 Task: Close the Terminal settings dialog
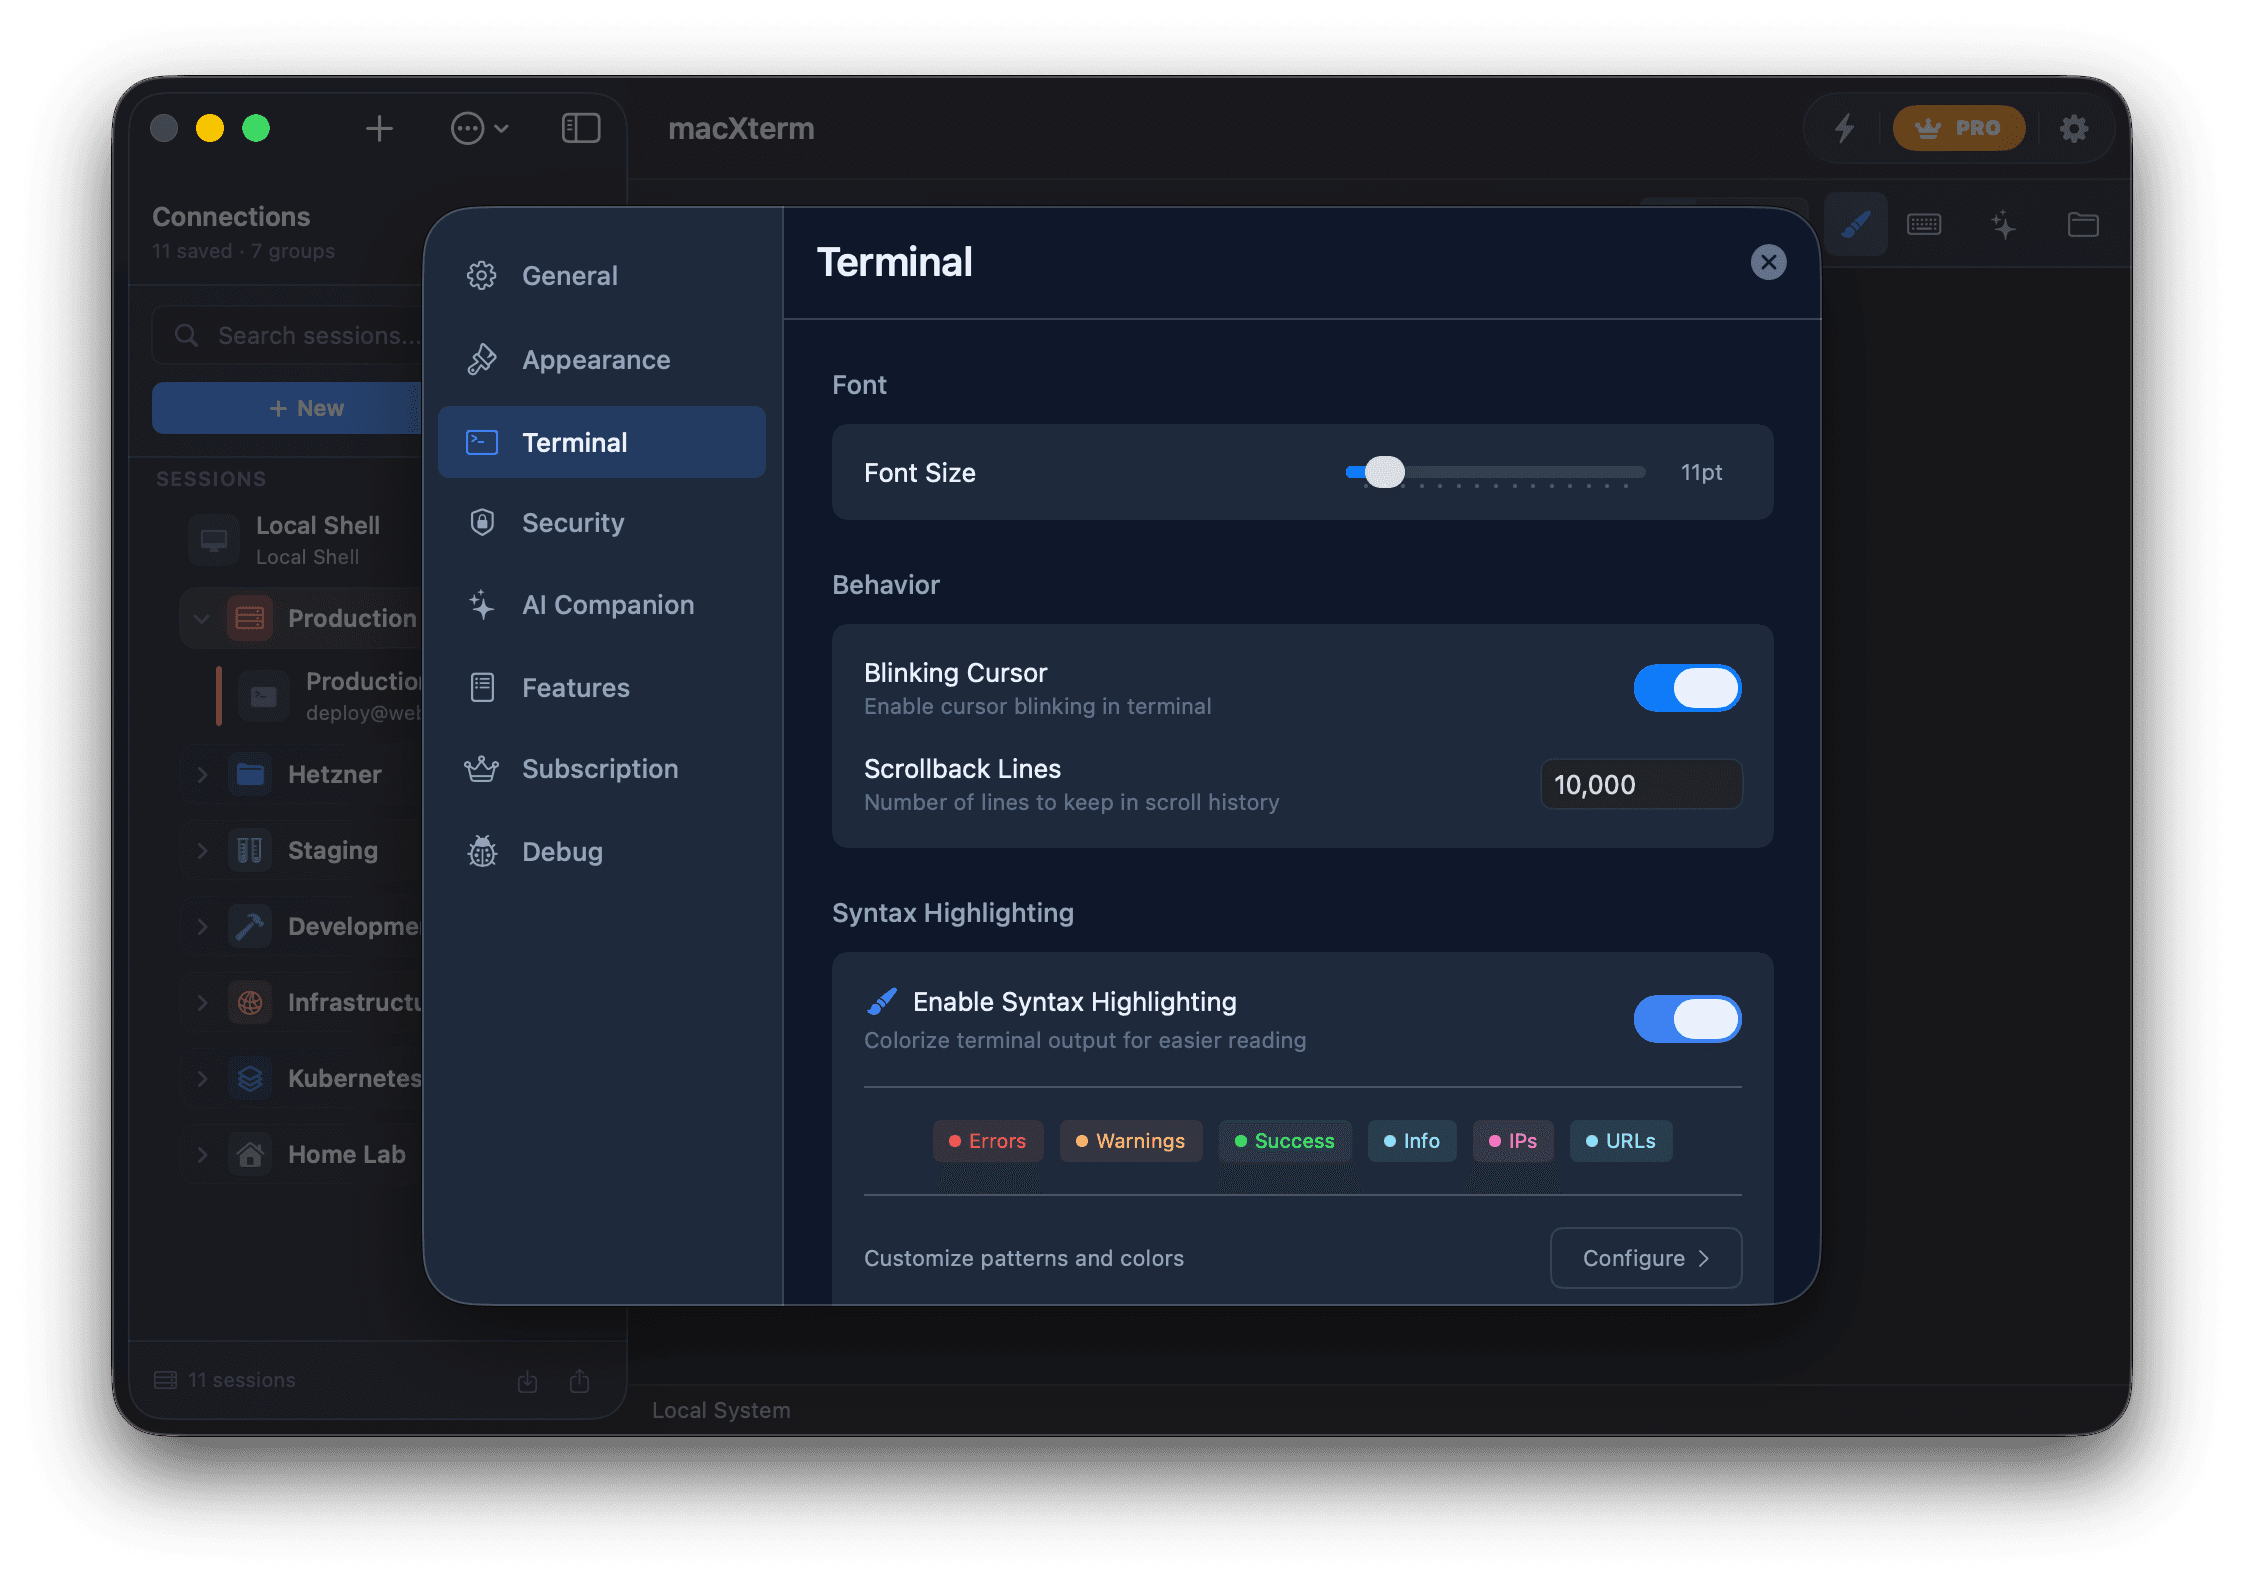tap(1768, 262)
